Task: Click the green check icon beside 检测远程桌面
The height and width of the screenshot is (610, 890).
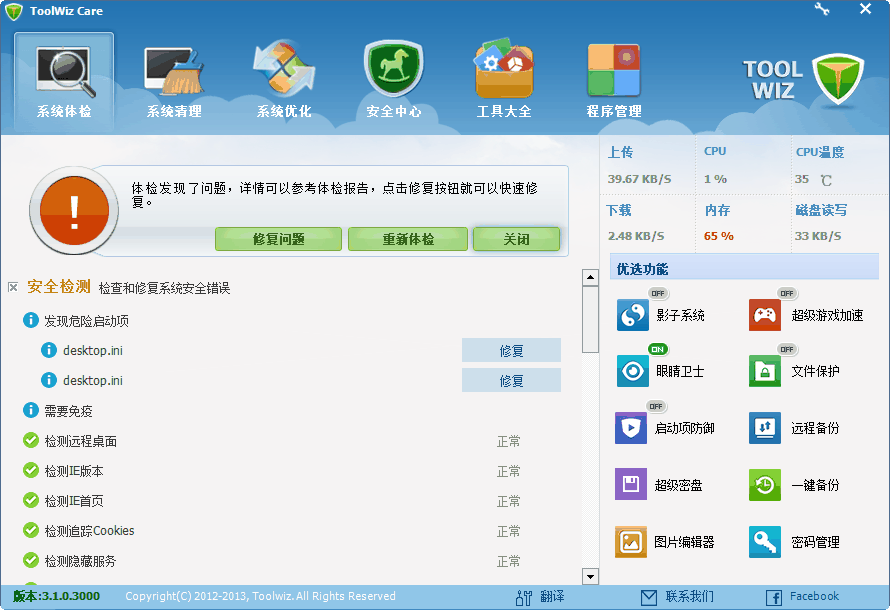Action: coord(31,440)
